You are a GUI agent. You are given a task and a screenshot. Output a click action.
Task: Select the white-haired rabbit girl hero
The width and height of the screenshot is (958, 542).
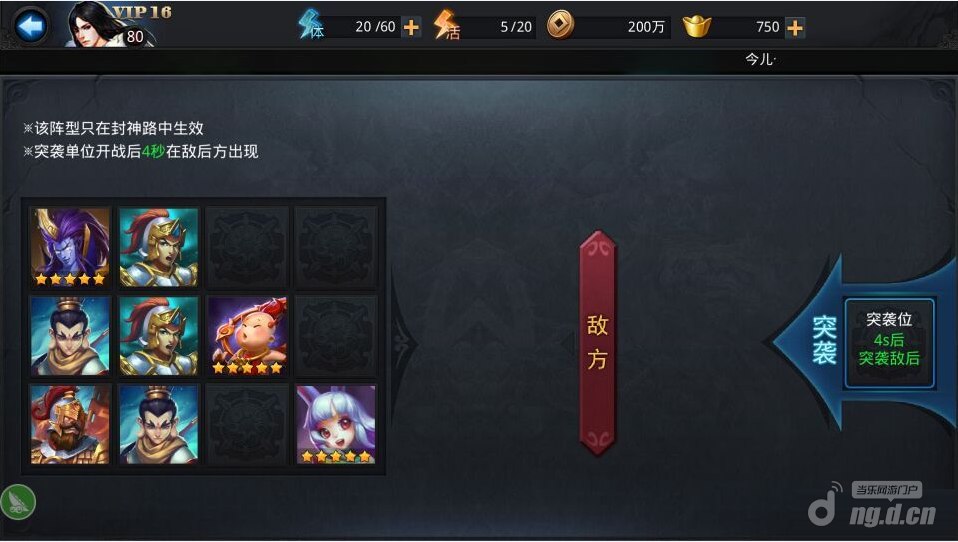point(336,424)
